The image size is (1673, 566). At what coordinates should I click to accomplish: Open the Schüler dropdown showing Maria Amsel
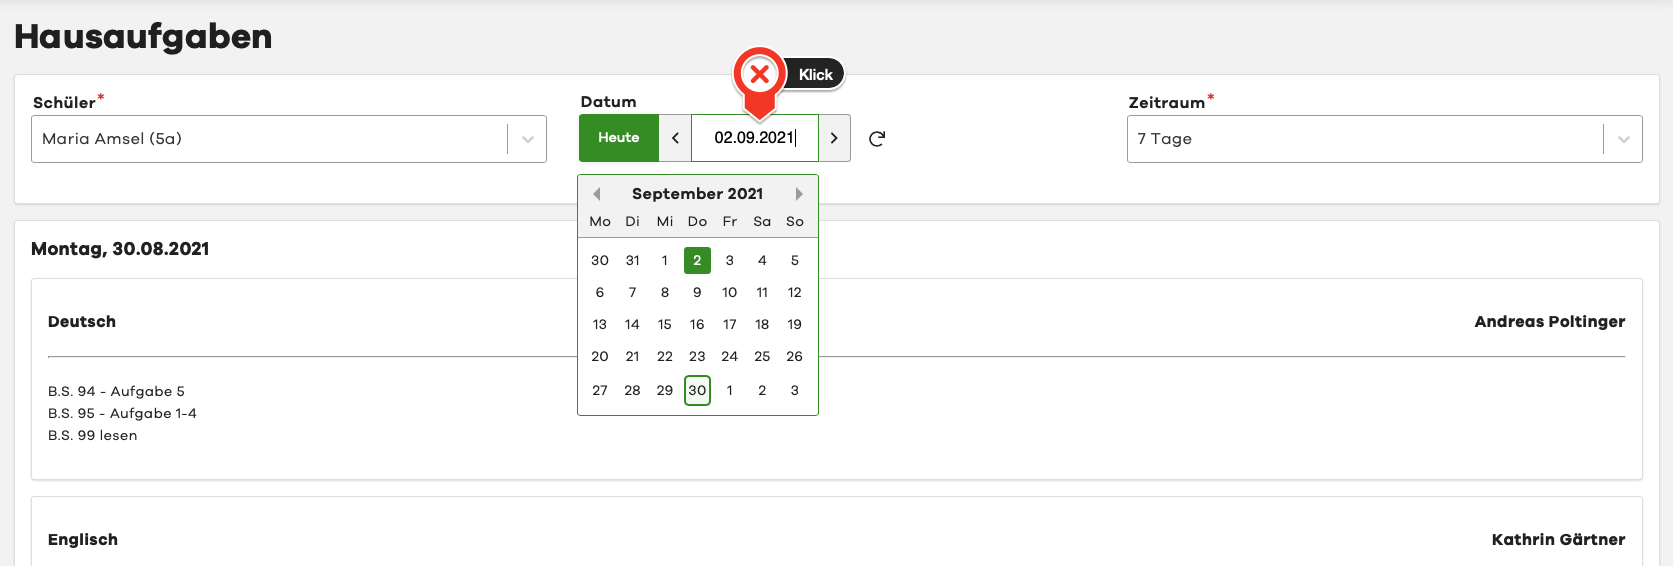point(270,139)
